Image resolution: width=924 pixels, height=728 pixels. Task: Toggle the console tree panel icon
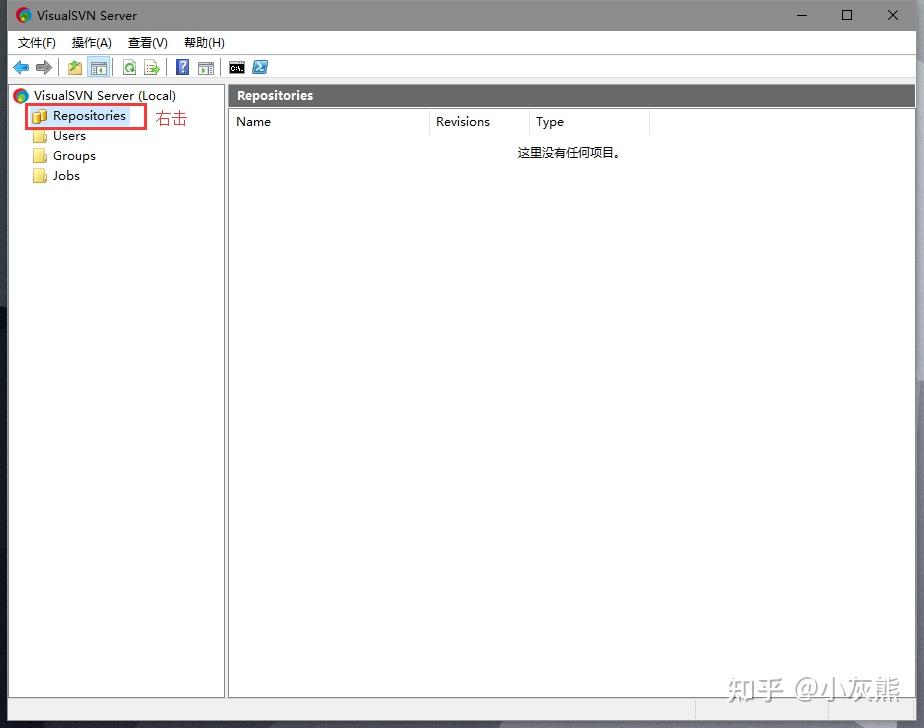[98, 67]
